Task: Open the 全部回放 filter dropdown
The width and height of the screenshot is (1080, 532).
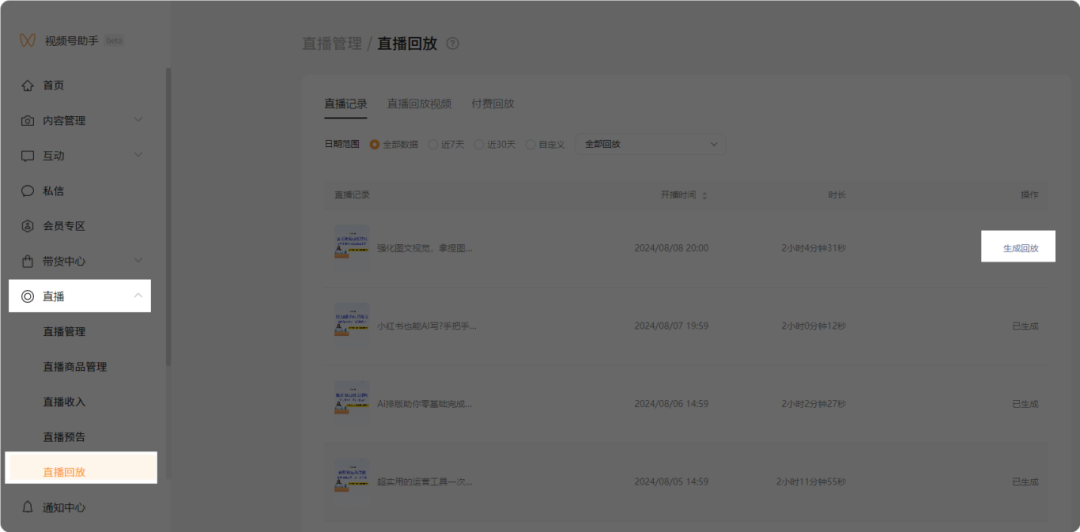Action: click(x=650, y=144)
